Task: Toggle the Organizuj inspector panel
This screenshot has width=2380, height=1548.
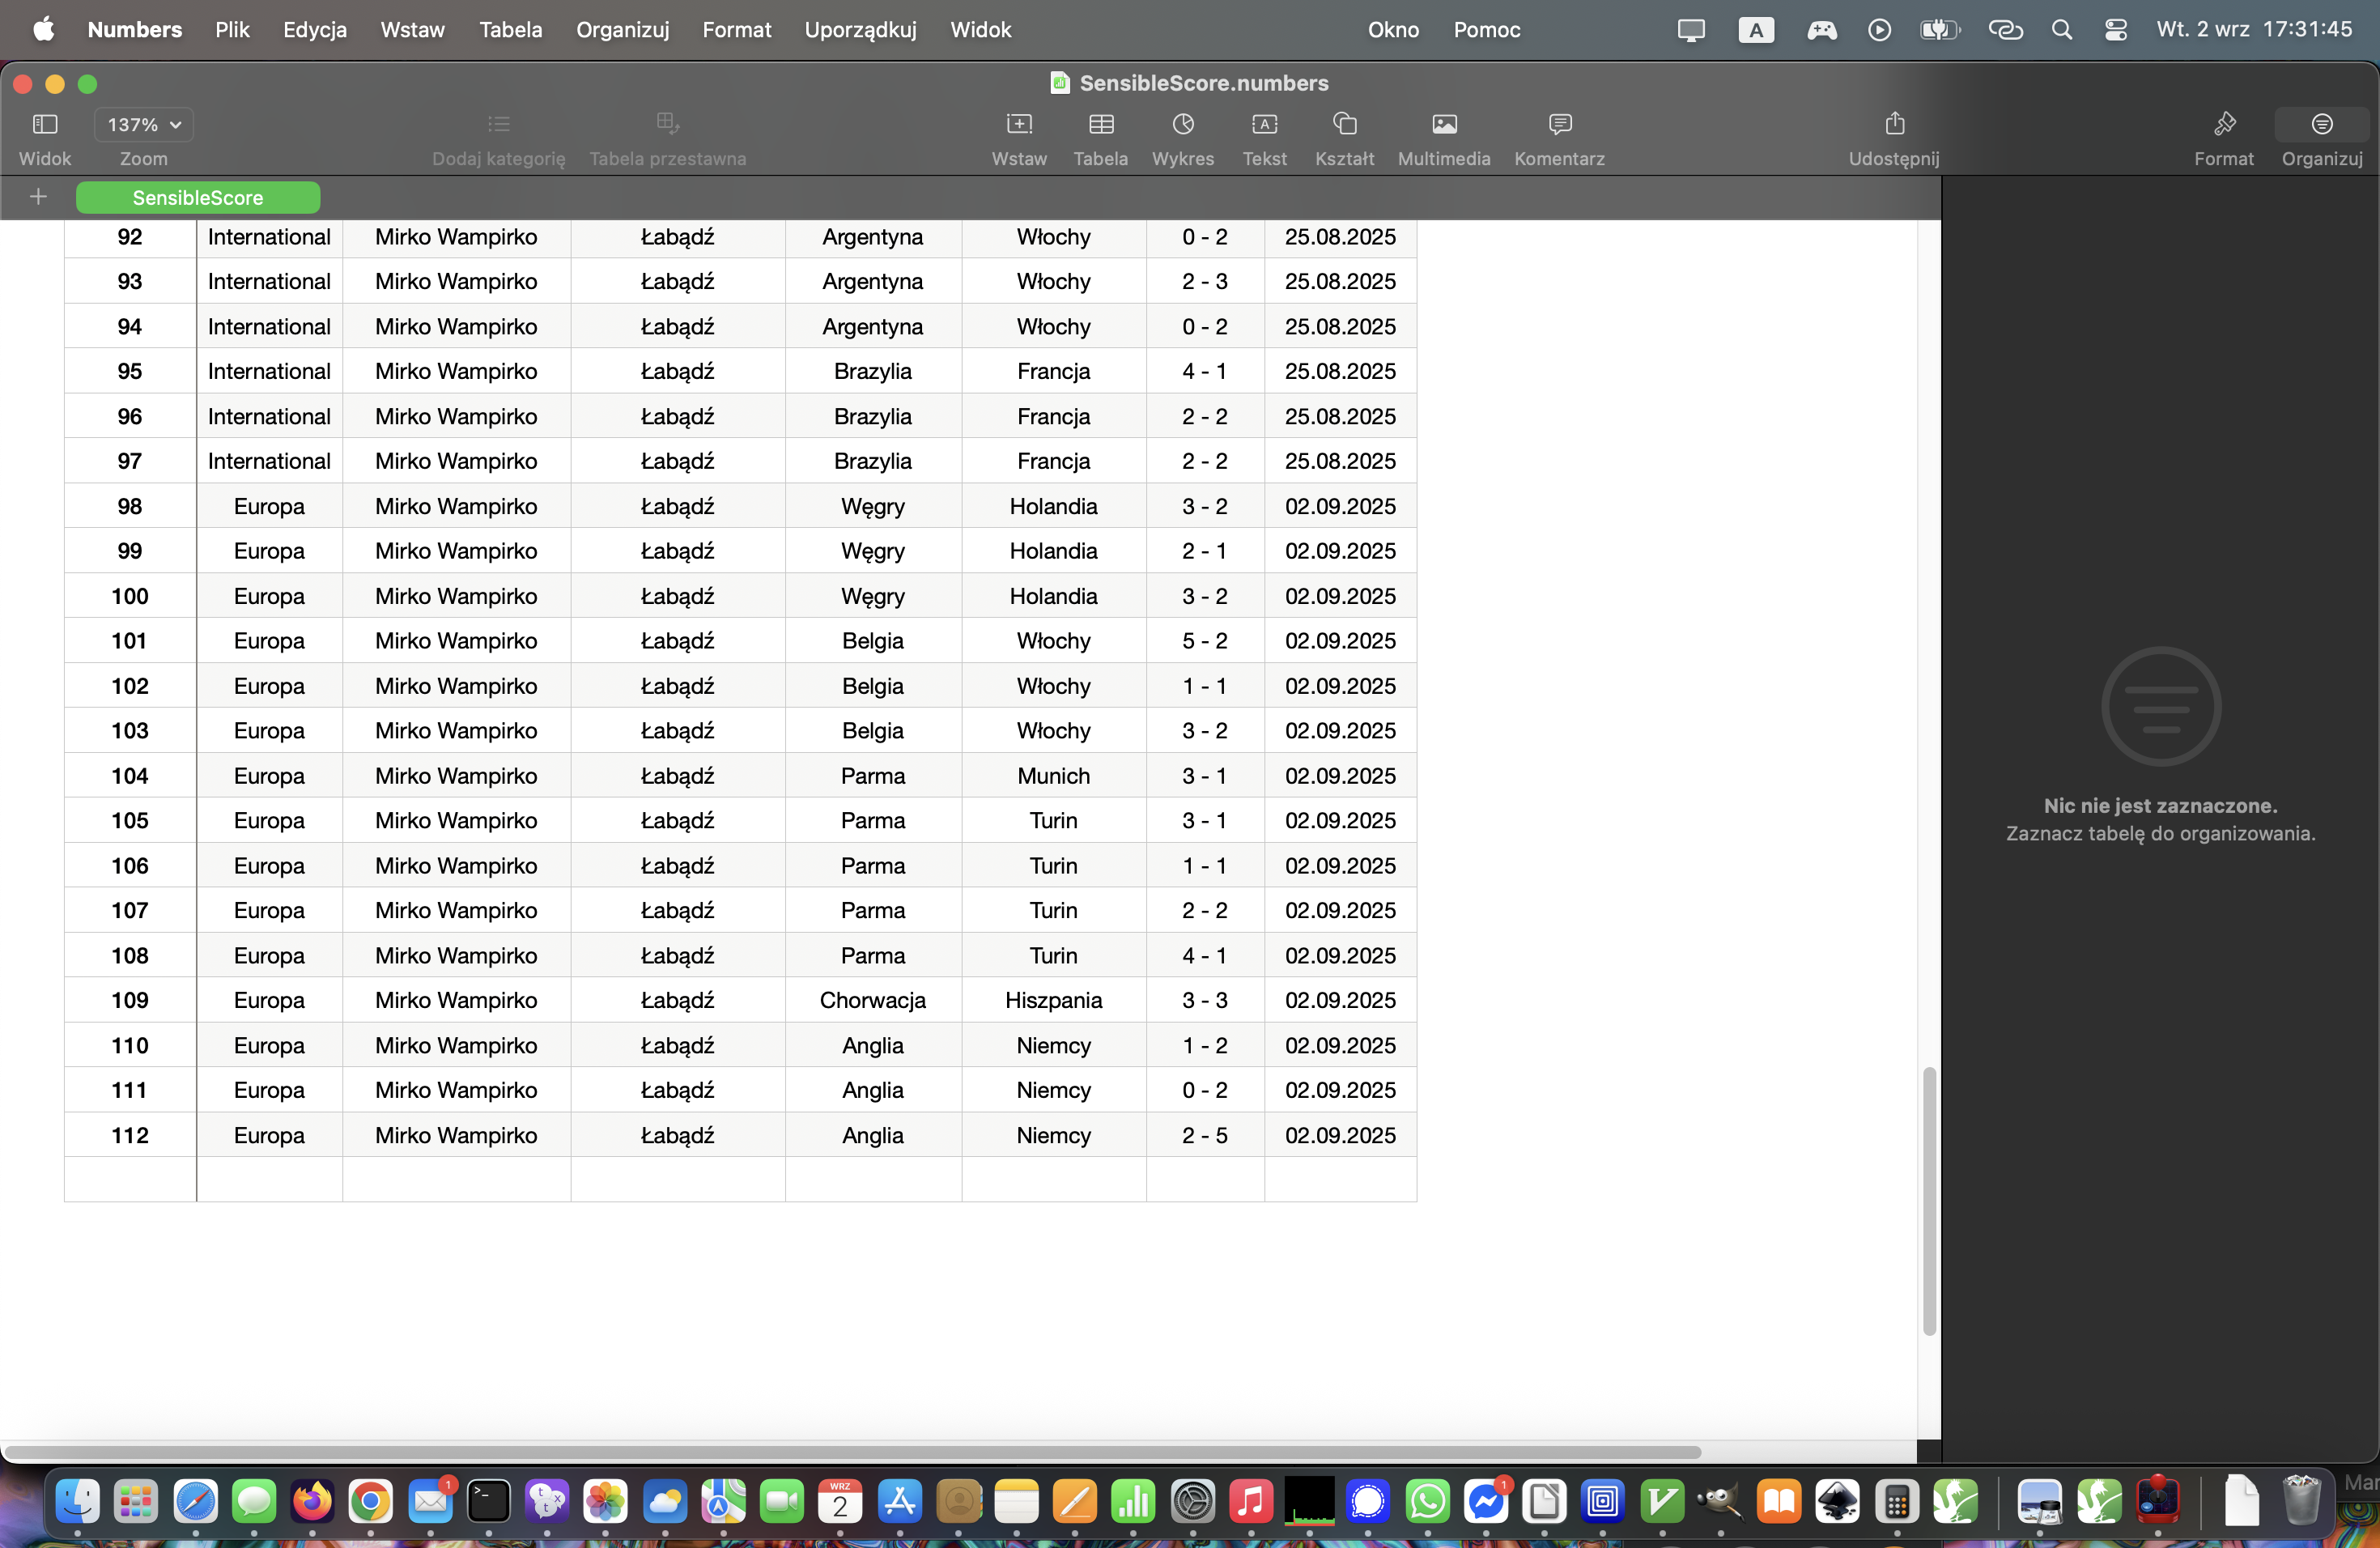Action: click(2321, 124)
